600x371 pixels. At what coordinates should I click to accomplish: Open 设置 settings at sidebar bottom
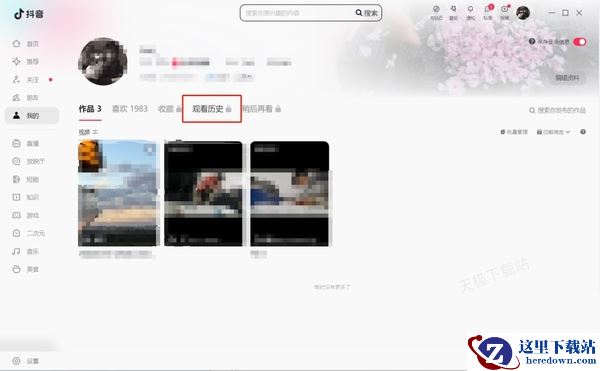click(x=26, y=361)
